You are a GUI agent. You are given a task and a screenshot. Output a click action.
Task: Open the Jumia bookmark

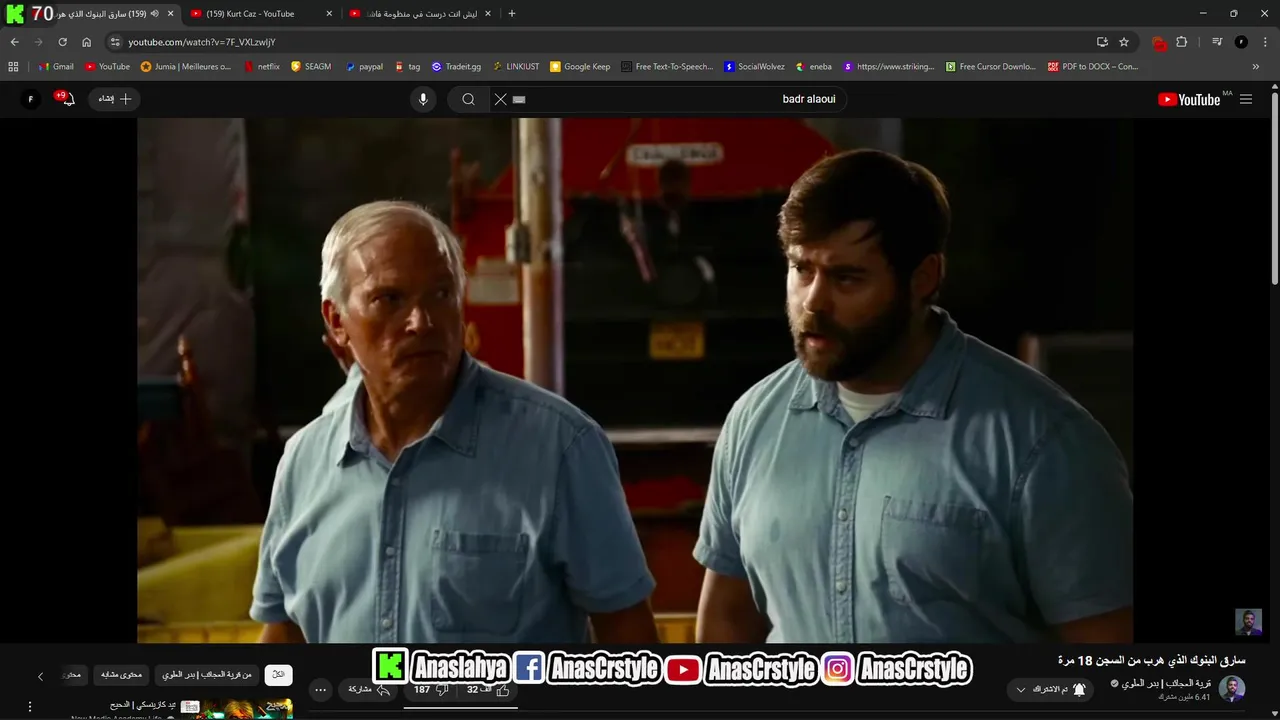point(186,67)
